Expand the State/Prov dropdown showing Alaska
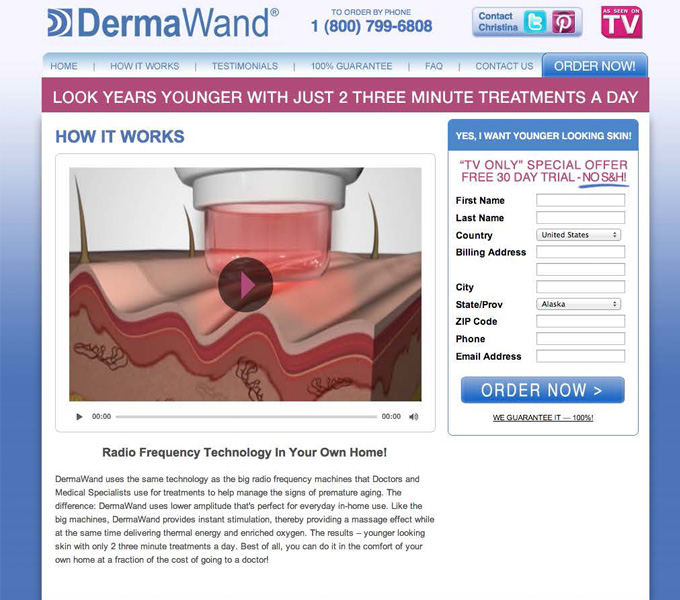The width and height of the screenshot is (680, 600). click(x=579, y=304)
